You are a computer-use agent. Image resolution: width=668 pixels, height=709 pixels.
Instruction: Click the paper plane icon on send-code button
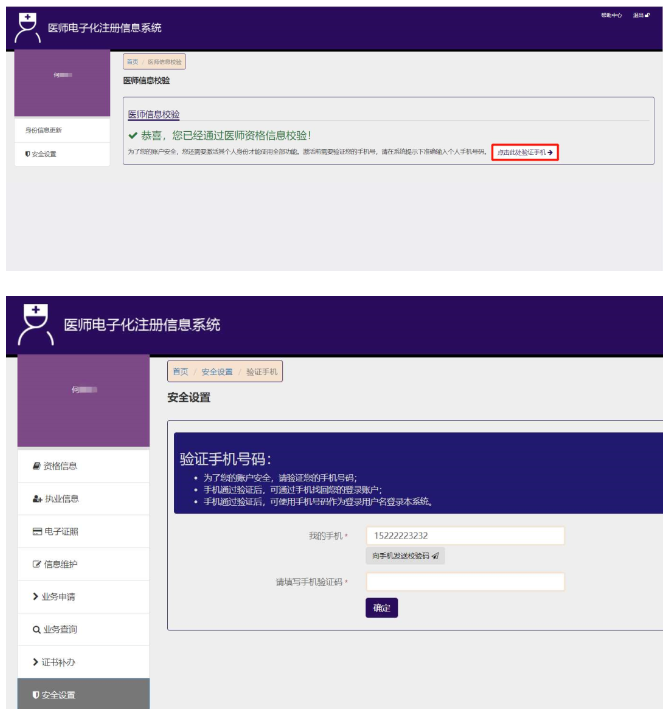[435, 555]
